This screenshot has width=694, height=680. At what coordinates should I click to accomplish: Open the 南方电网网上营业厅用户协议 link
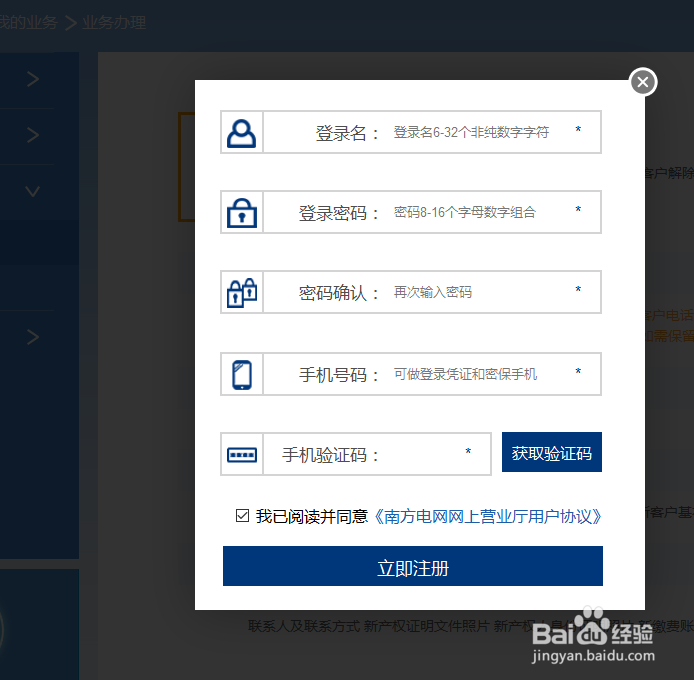click(487, 517)
